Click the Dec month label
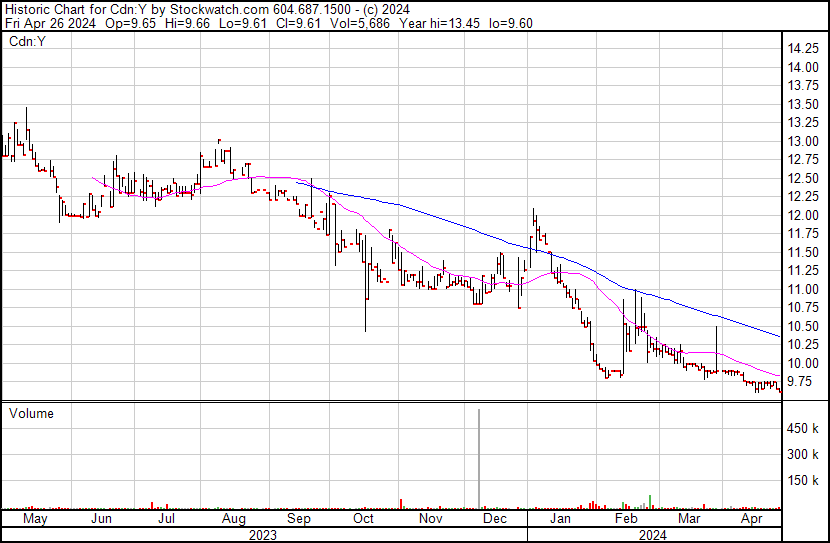This screenshot has height=543, width=830. tap(495, 519)
